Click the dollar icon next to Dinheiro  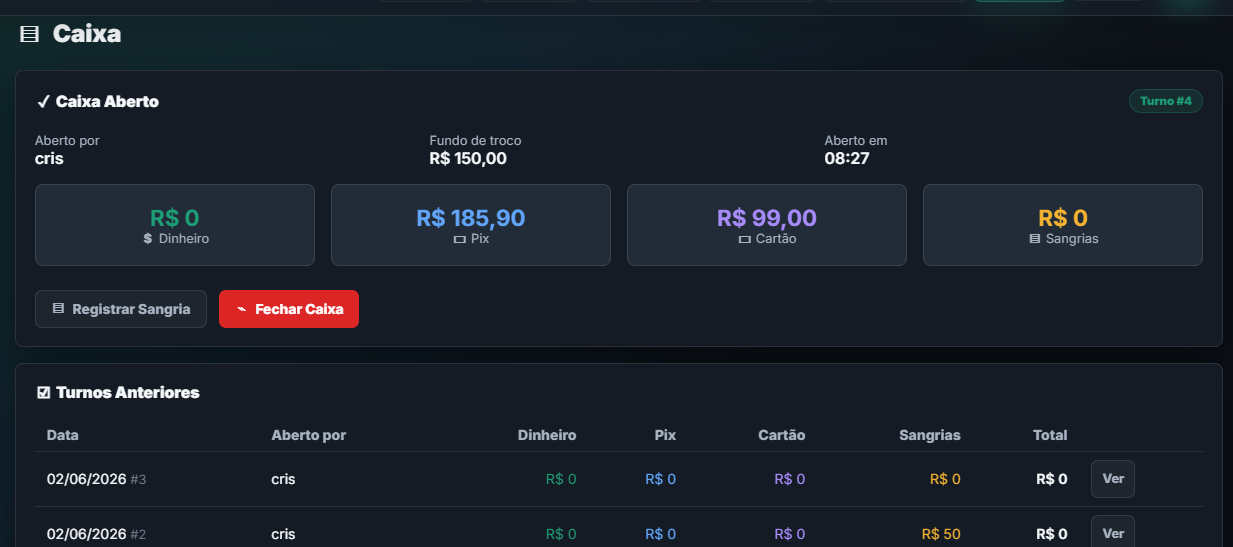point(148,239)
